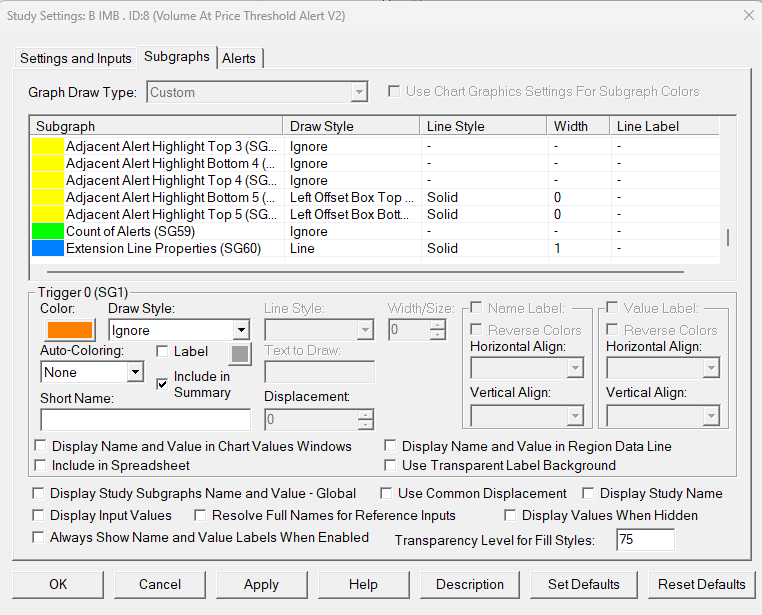Click the Reset Defaults button

click(701, 584)
